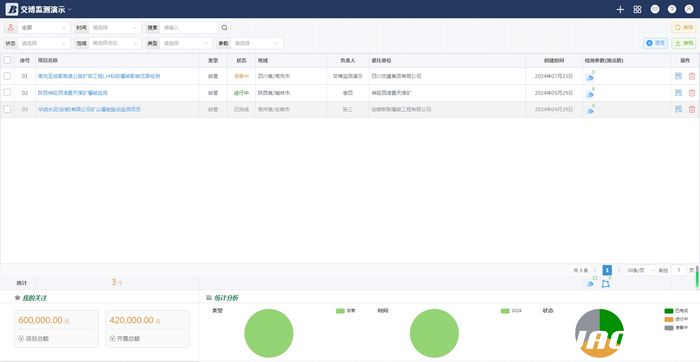This screenshot has height=362, width=700.
Task: Open the 陕西神延西湾露天煤矿 project link
Action: click(x=73, y=93)
